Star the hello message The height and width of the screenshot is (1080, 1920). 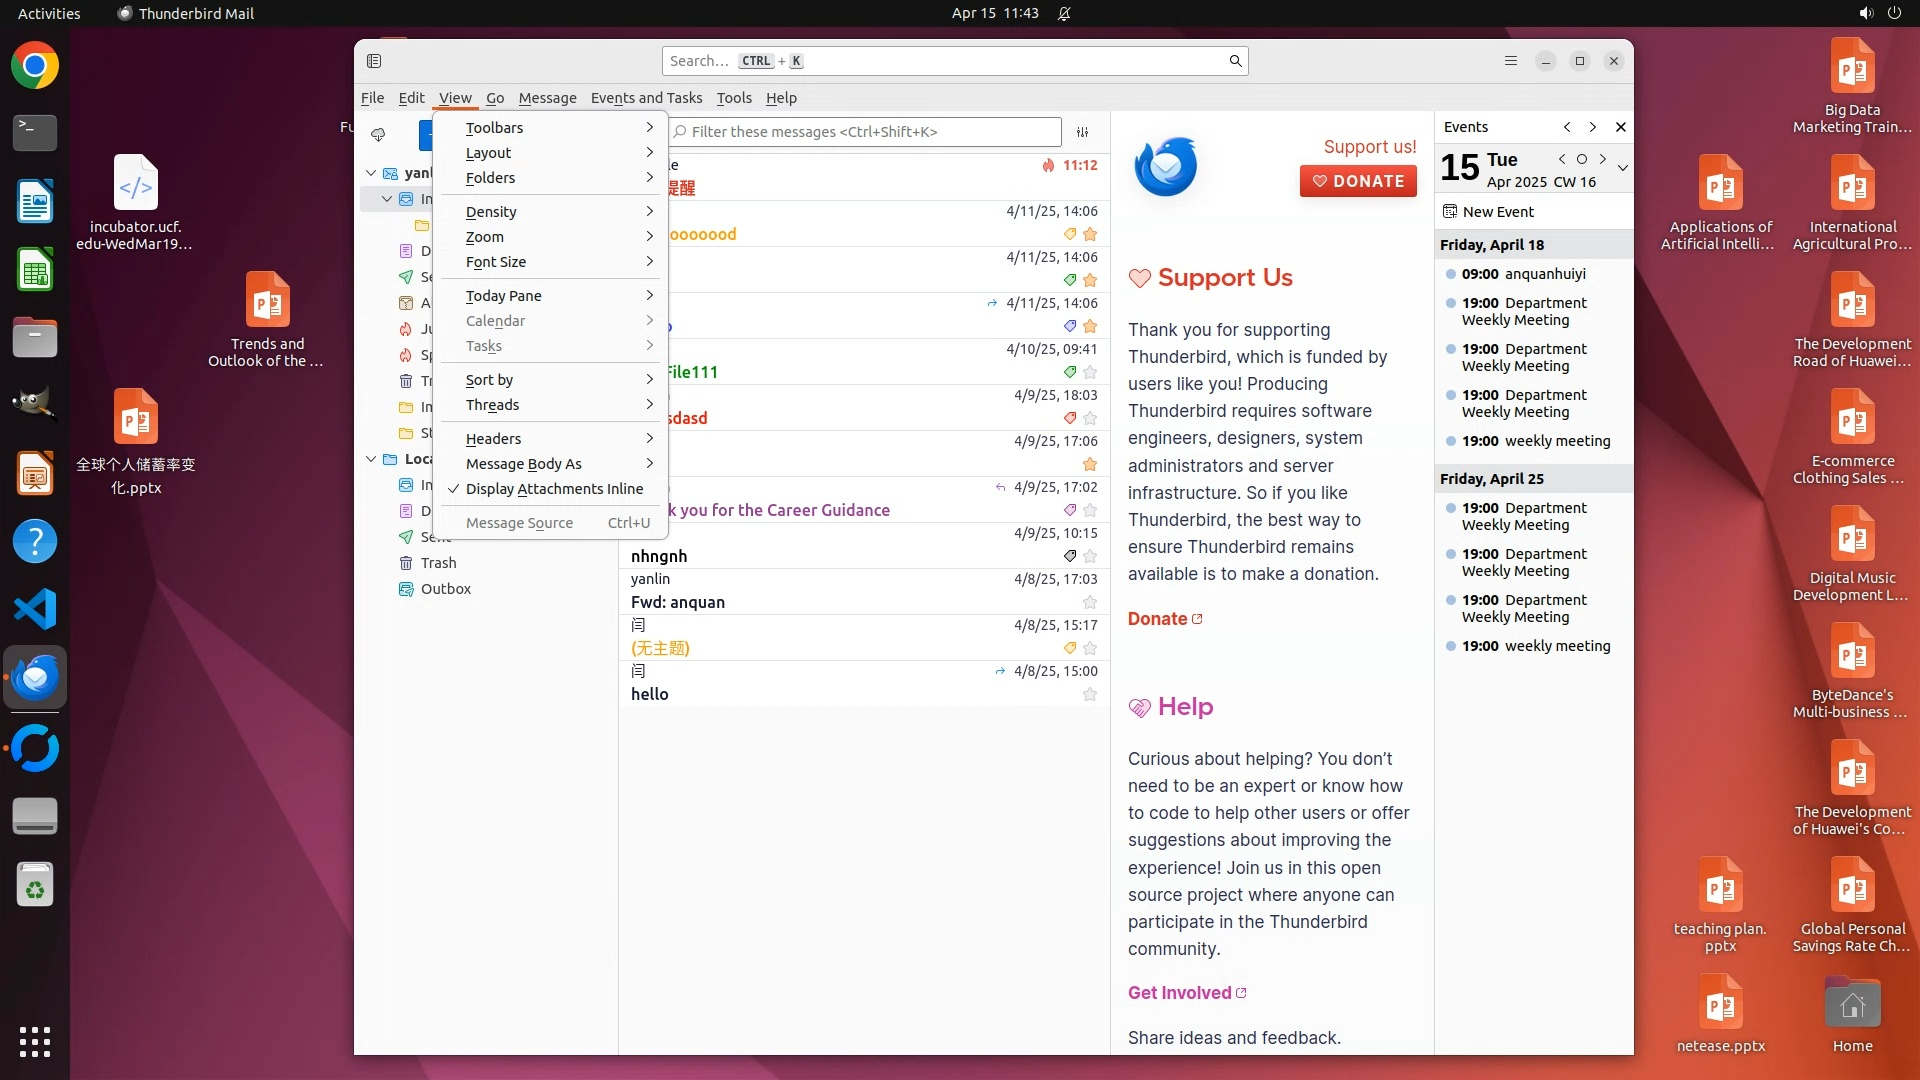point(1090,694)
